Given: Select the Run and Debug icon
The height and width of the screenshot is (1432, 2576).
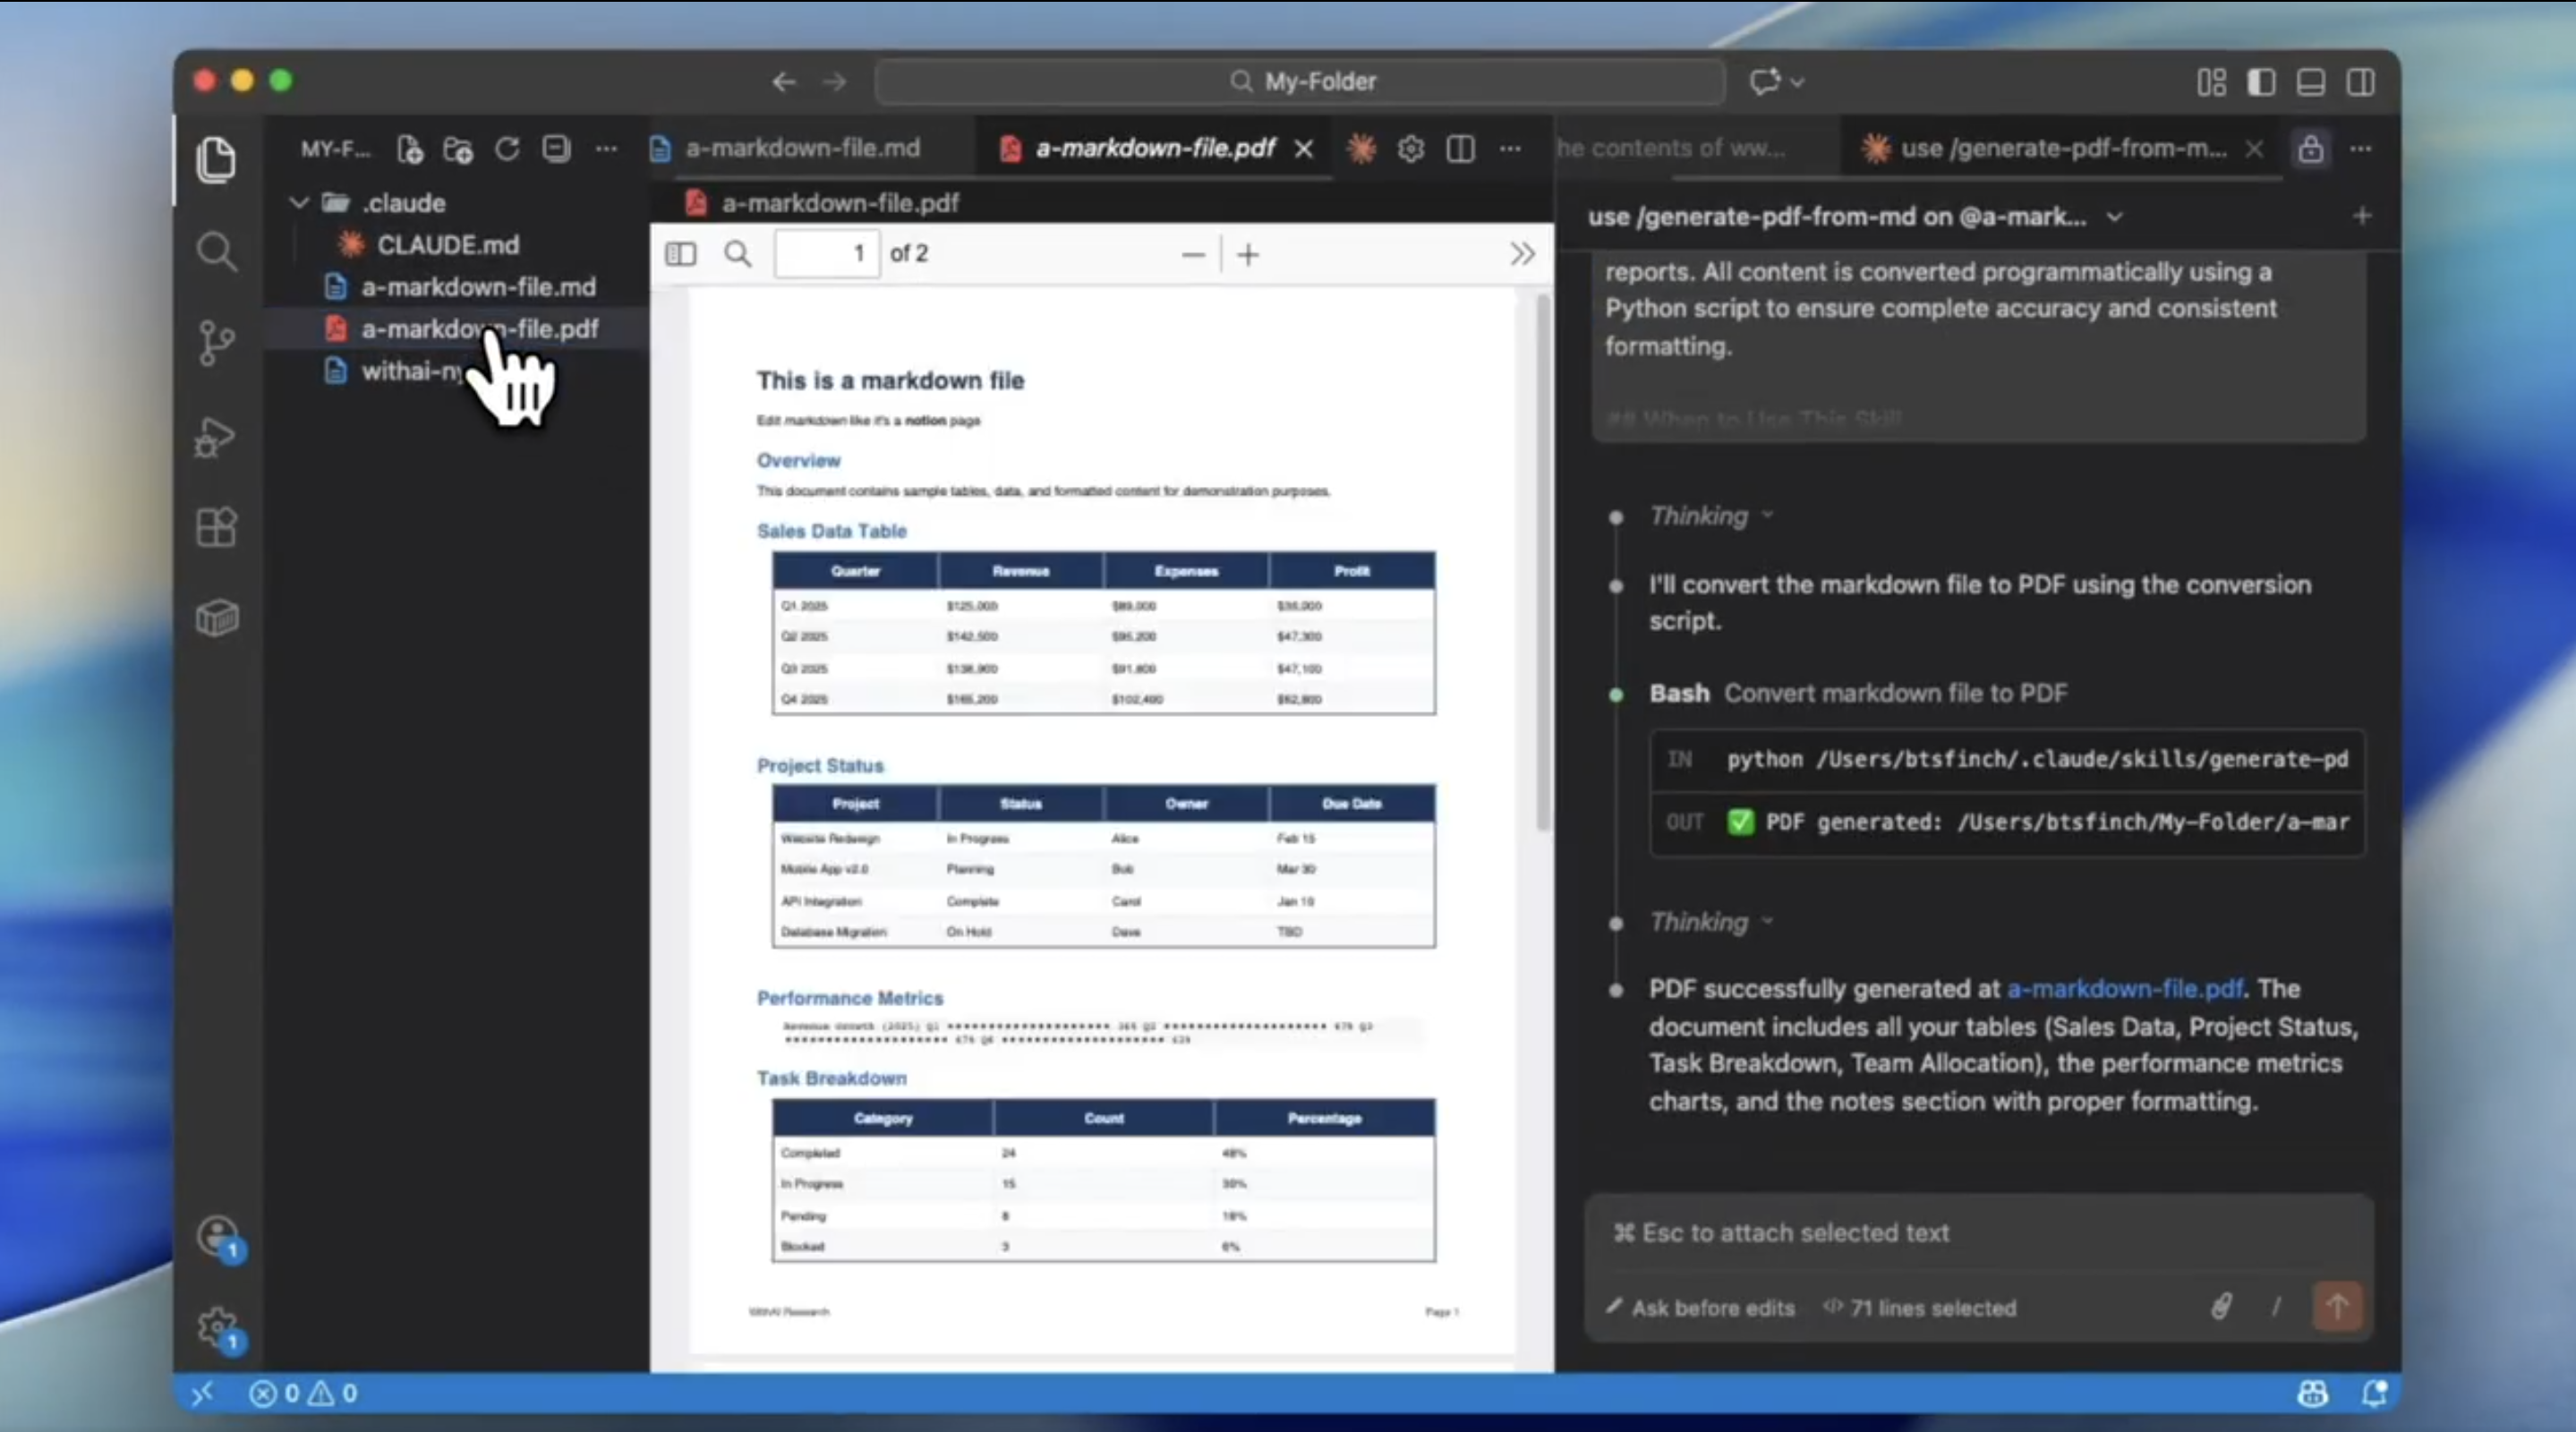Looking at the screenshot, I should click(x=215, y=437).
